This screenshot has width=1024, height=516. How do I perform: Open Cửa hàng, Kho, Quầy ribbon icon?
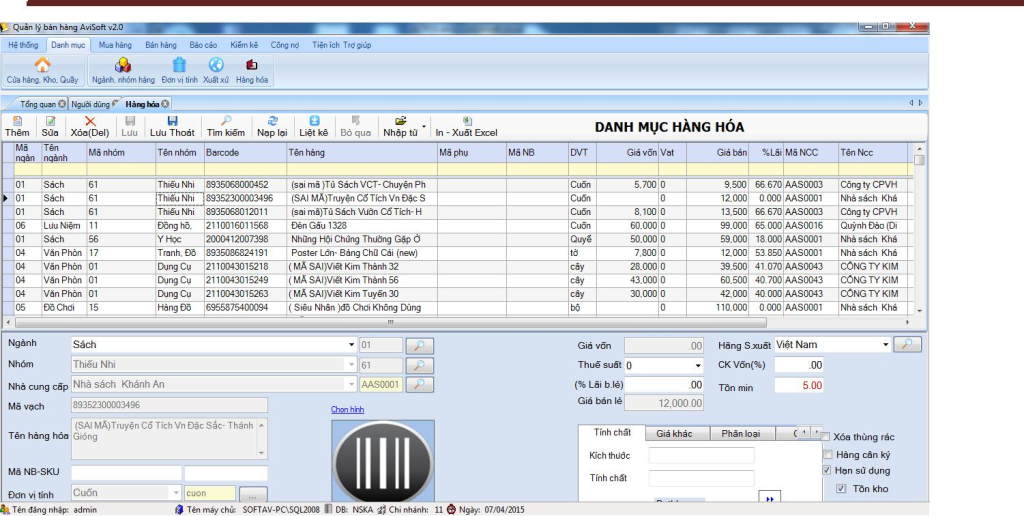42,66
